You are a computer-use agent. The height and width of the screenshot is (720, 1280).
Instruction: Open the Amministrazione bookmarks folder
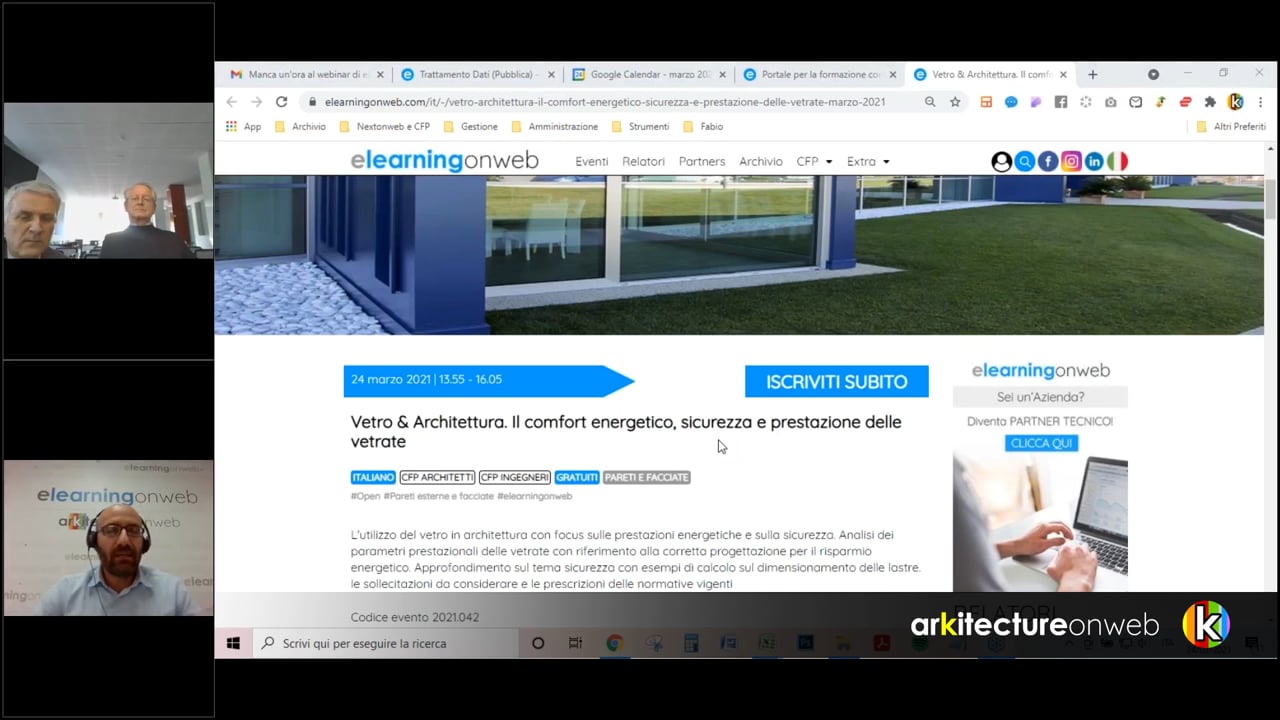[554, 127]
